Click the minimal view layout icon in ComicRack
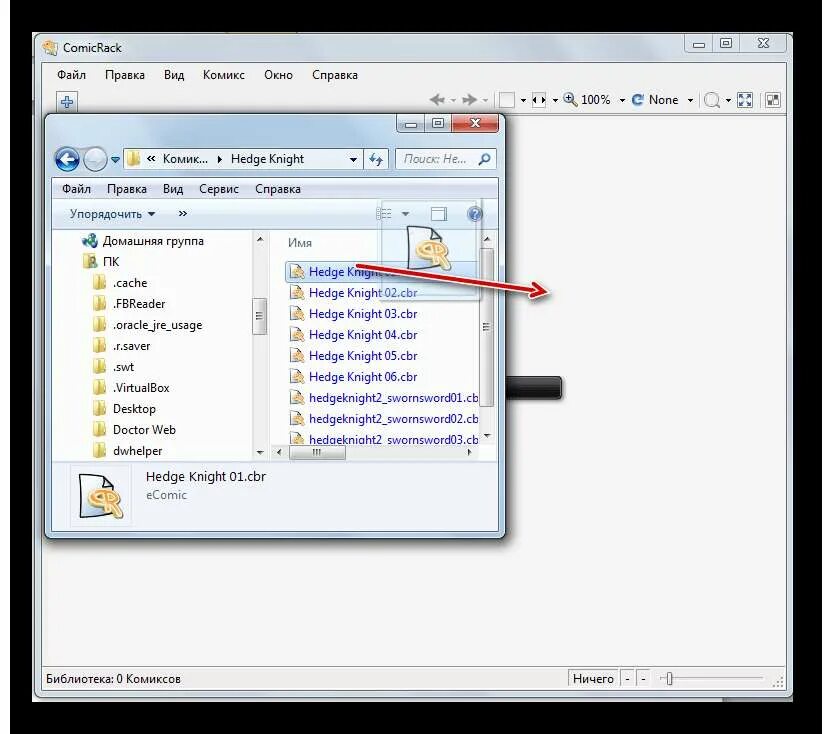Viewport: 825px width, 734px height. pos(773,99)
